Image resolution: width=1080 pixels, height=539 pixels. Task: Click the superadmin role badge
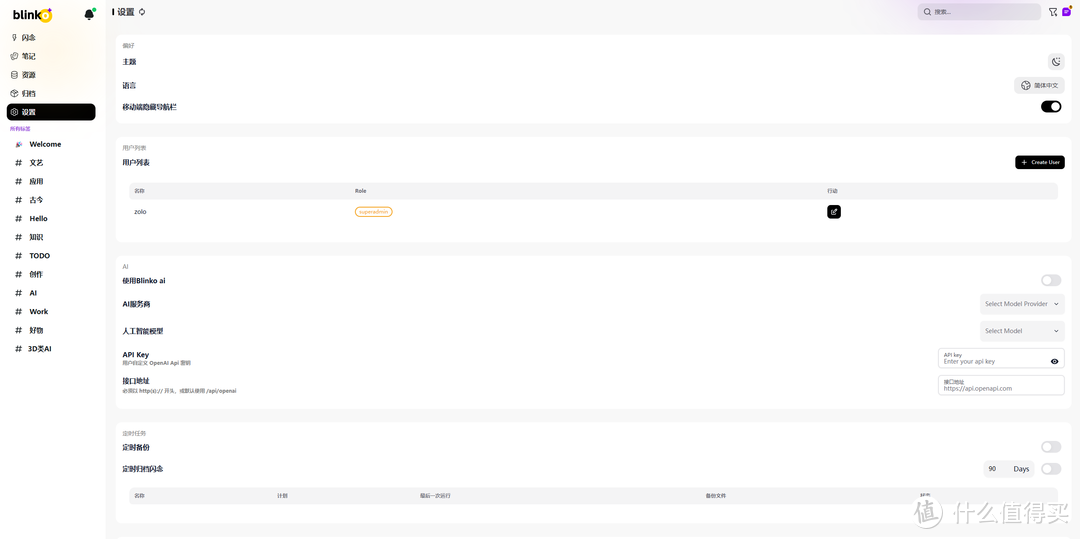(x=373, y=212)
